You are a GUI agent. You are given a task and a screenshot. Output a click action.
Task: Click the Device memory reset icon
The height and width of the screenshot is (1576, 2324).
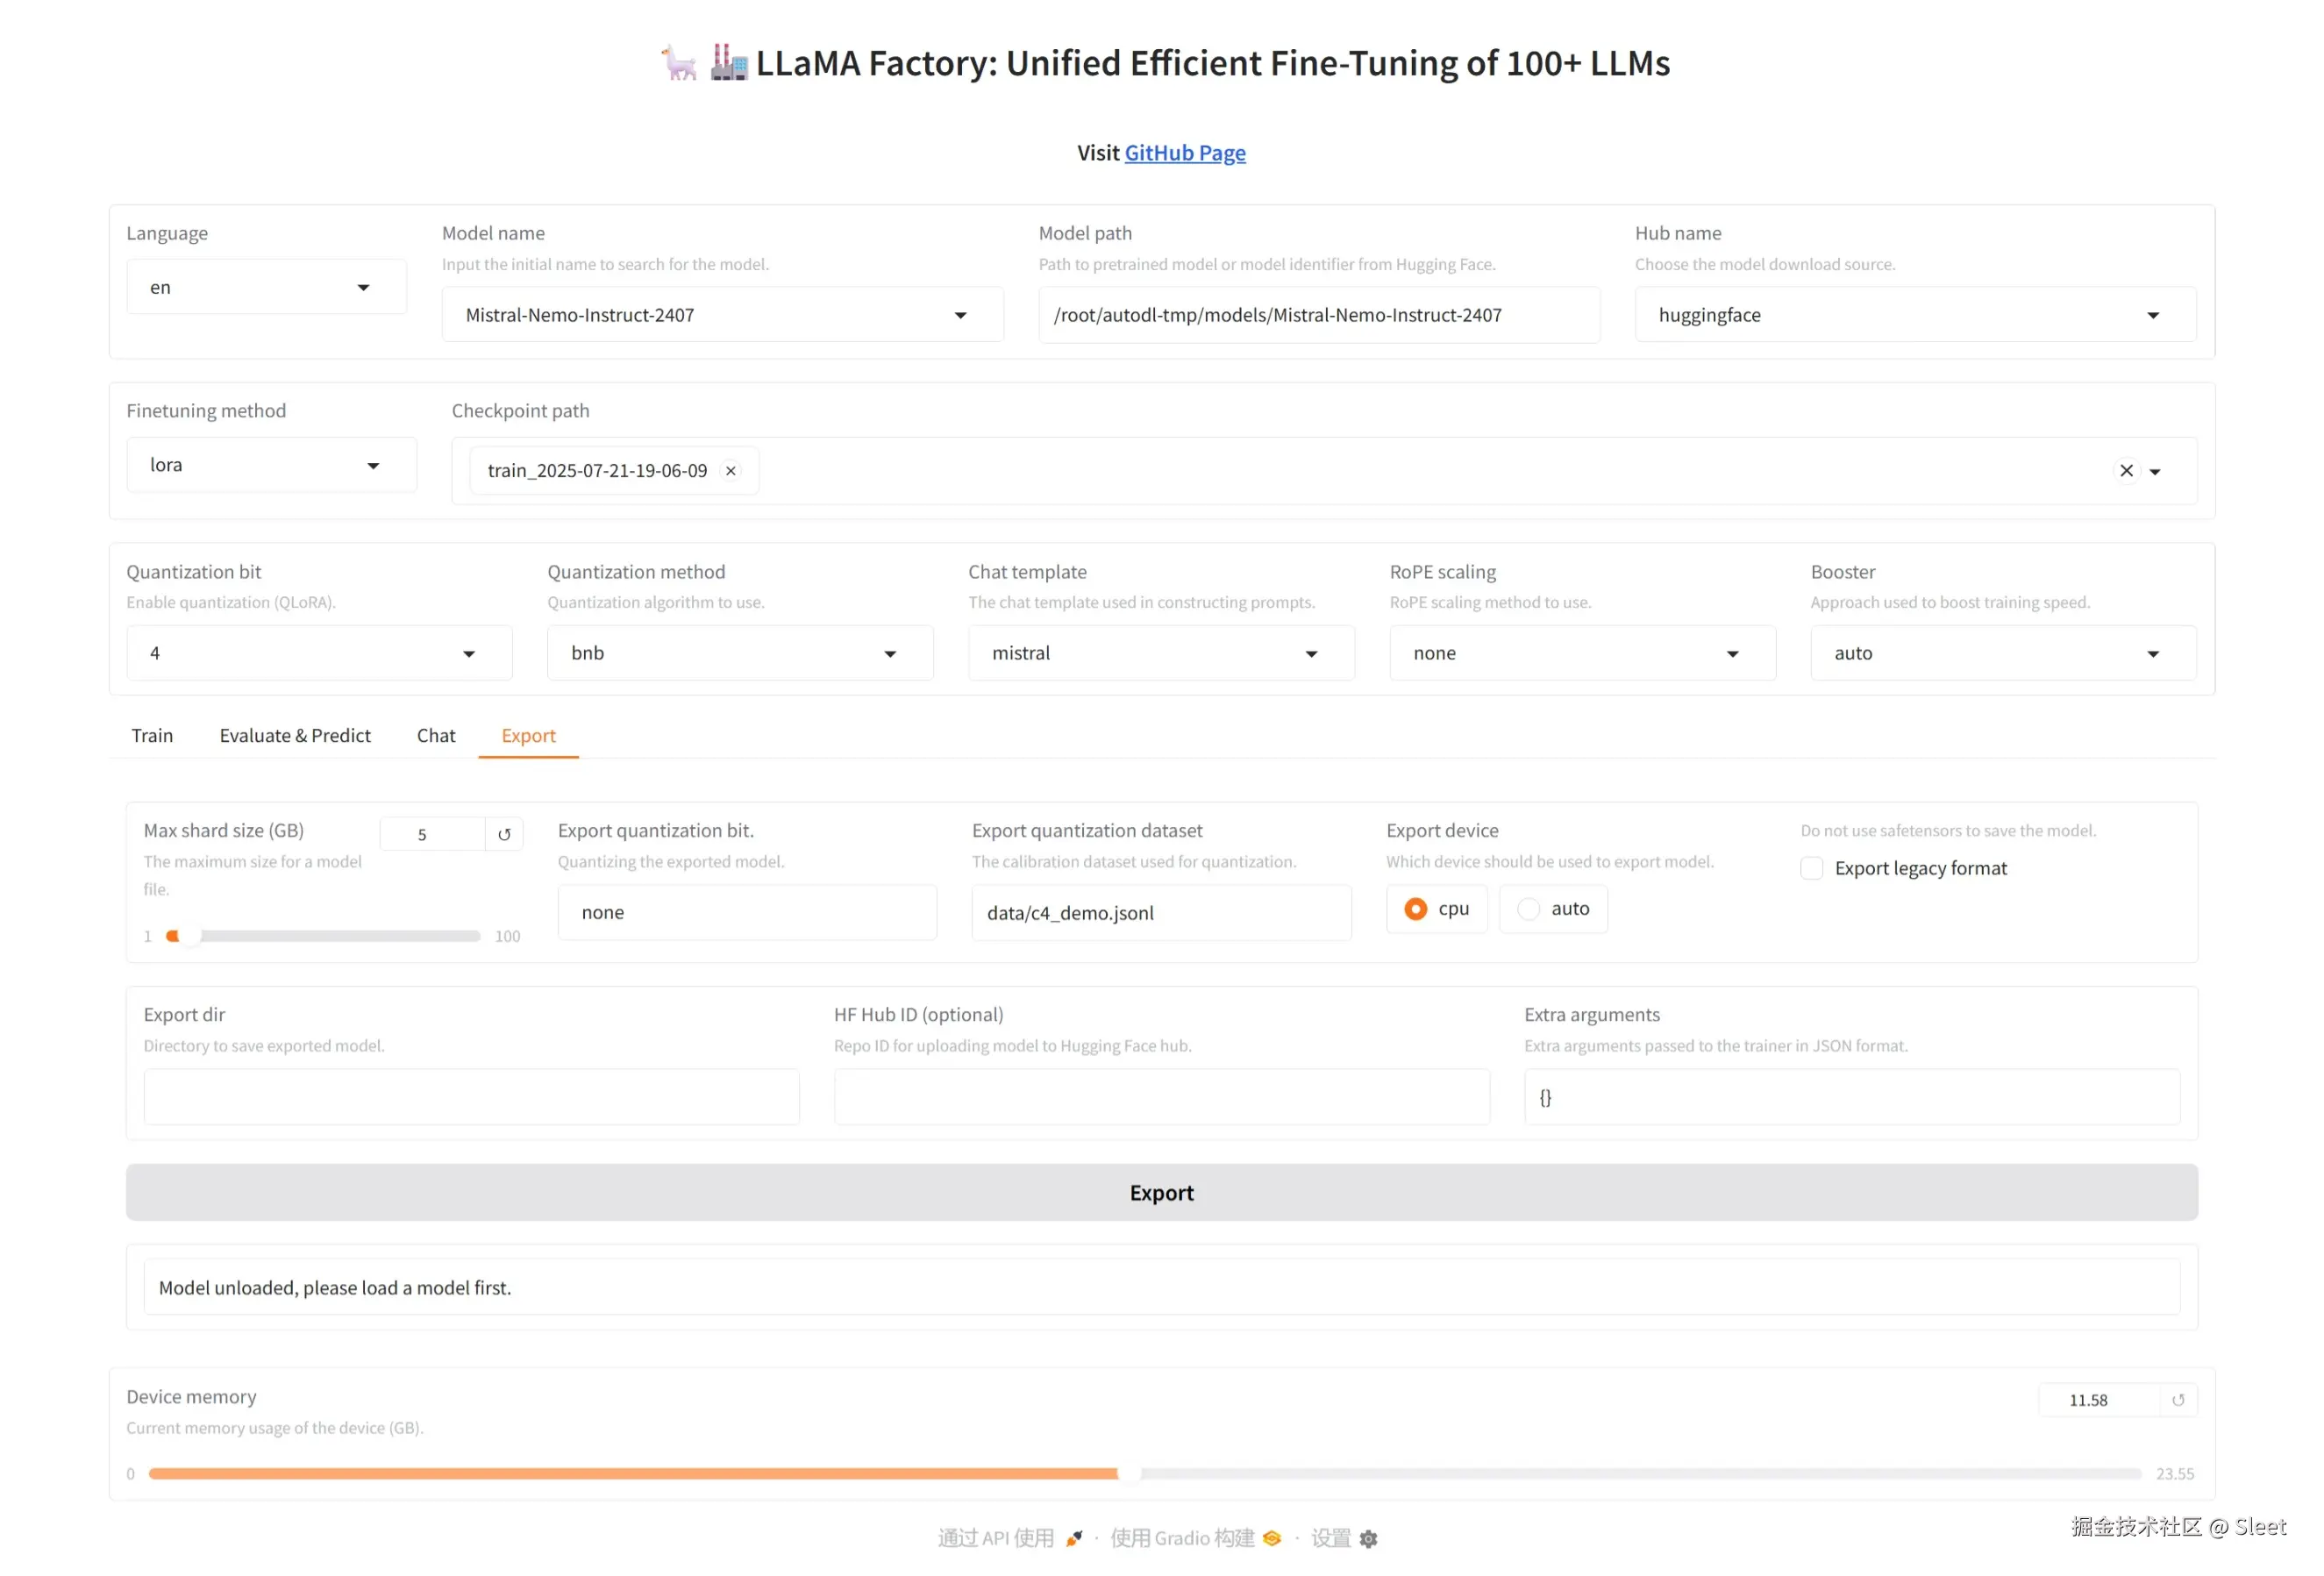(2177, 1400)
